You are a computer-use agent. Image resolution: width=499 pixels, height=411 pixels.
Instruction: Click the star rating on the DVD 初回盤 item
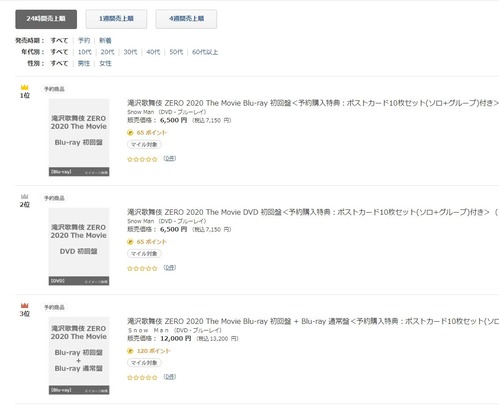click(x=142, y=268)
